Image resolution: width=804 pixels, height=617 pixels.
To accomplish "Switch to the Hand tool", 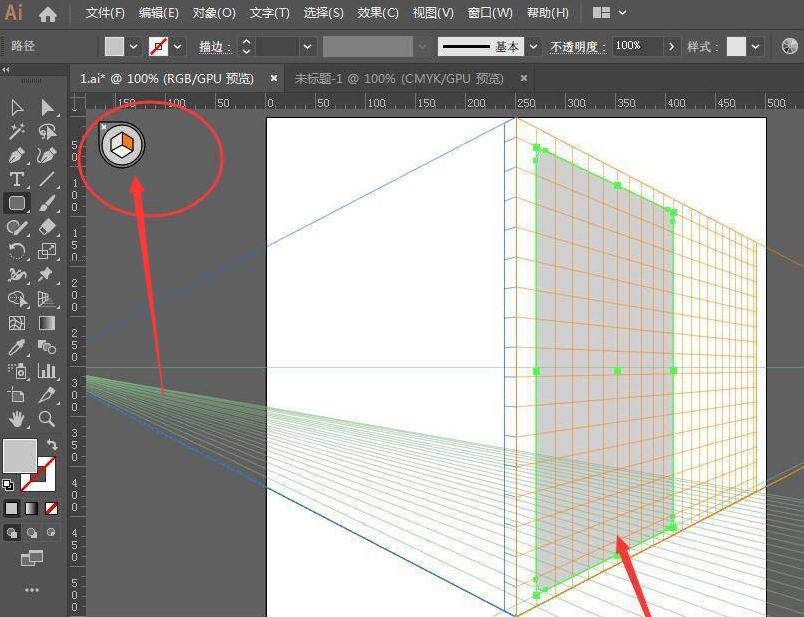I will 17,419.
